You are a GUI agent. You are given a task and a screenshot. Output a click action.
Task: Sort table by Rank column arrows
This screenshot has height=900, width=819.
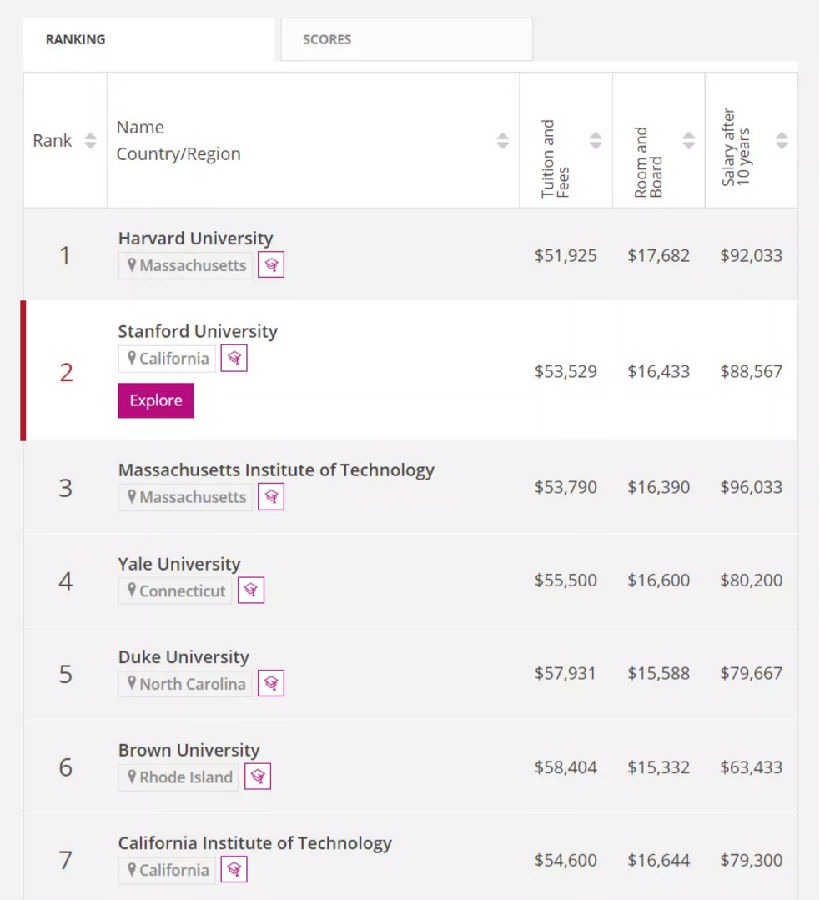[x=90, y=140]
